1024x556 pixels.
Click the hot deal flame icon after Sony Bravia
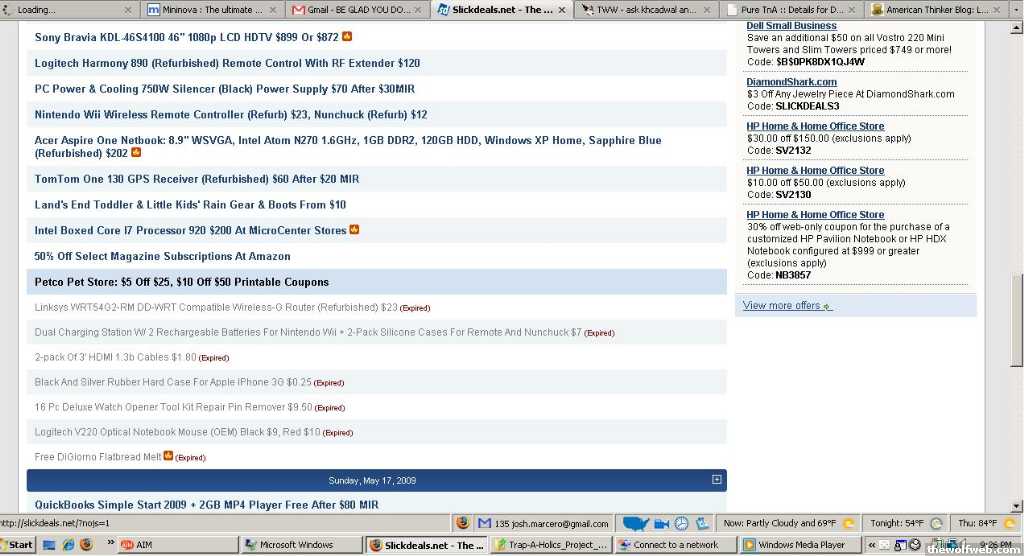[347, 37]
